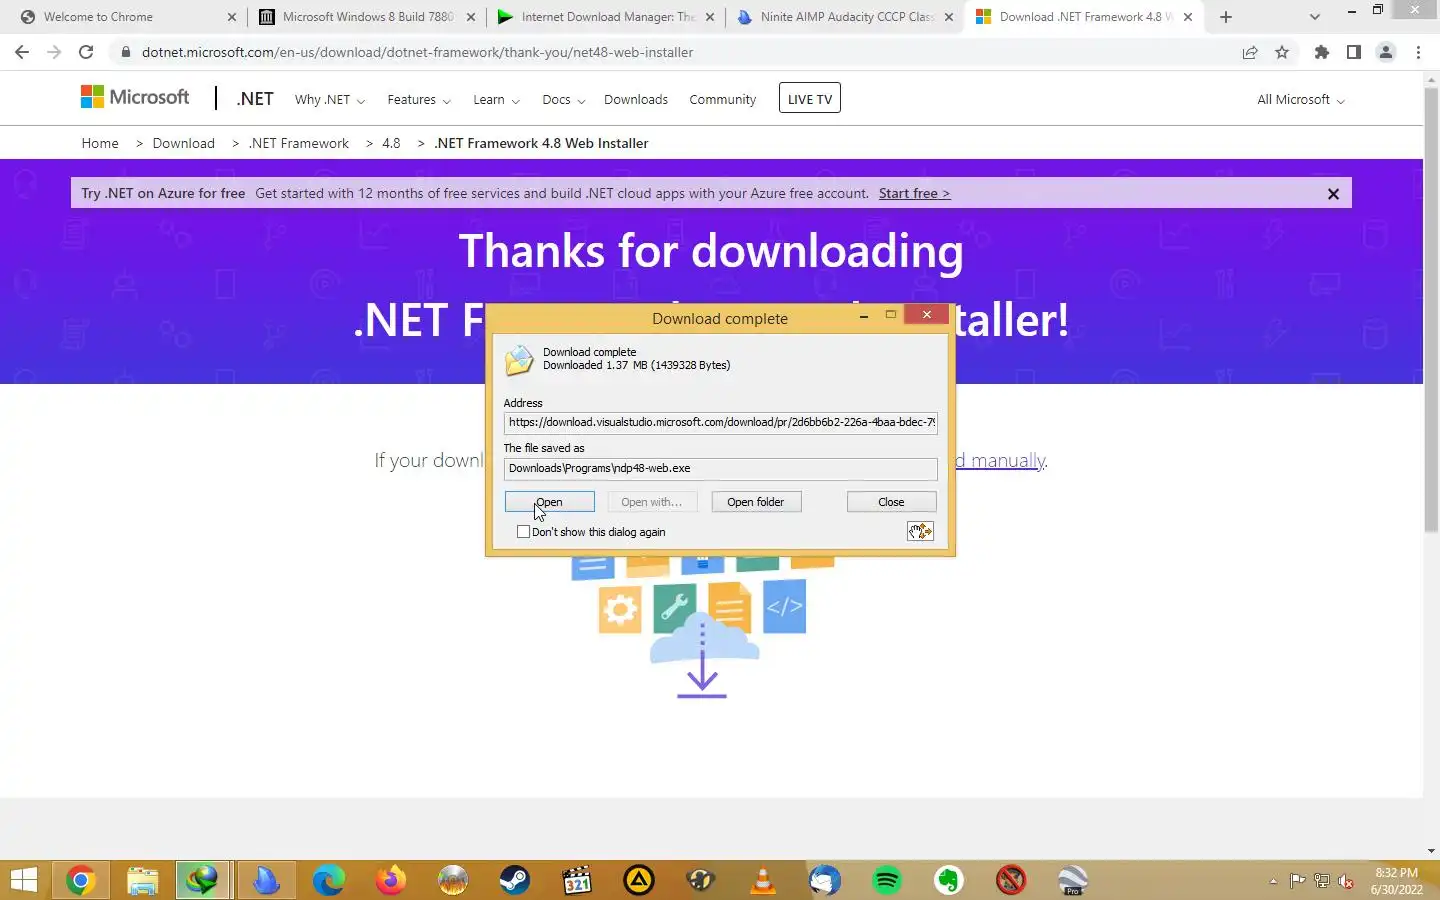The height and width of the screenshot is (900, 1440).
Task: Click .NET Framework breadcrumb link
Action: point(299,143)
